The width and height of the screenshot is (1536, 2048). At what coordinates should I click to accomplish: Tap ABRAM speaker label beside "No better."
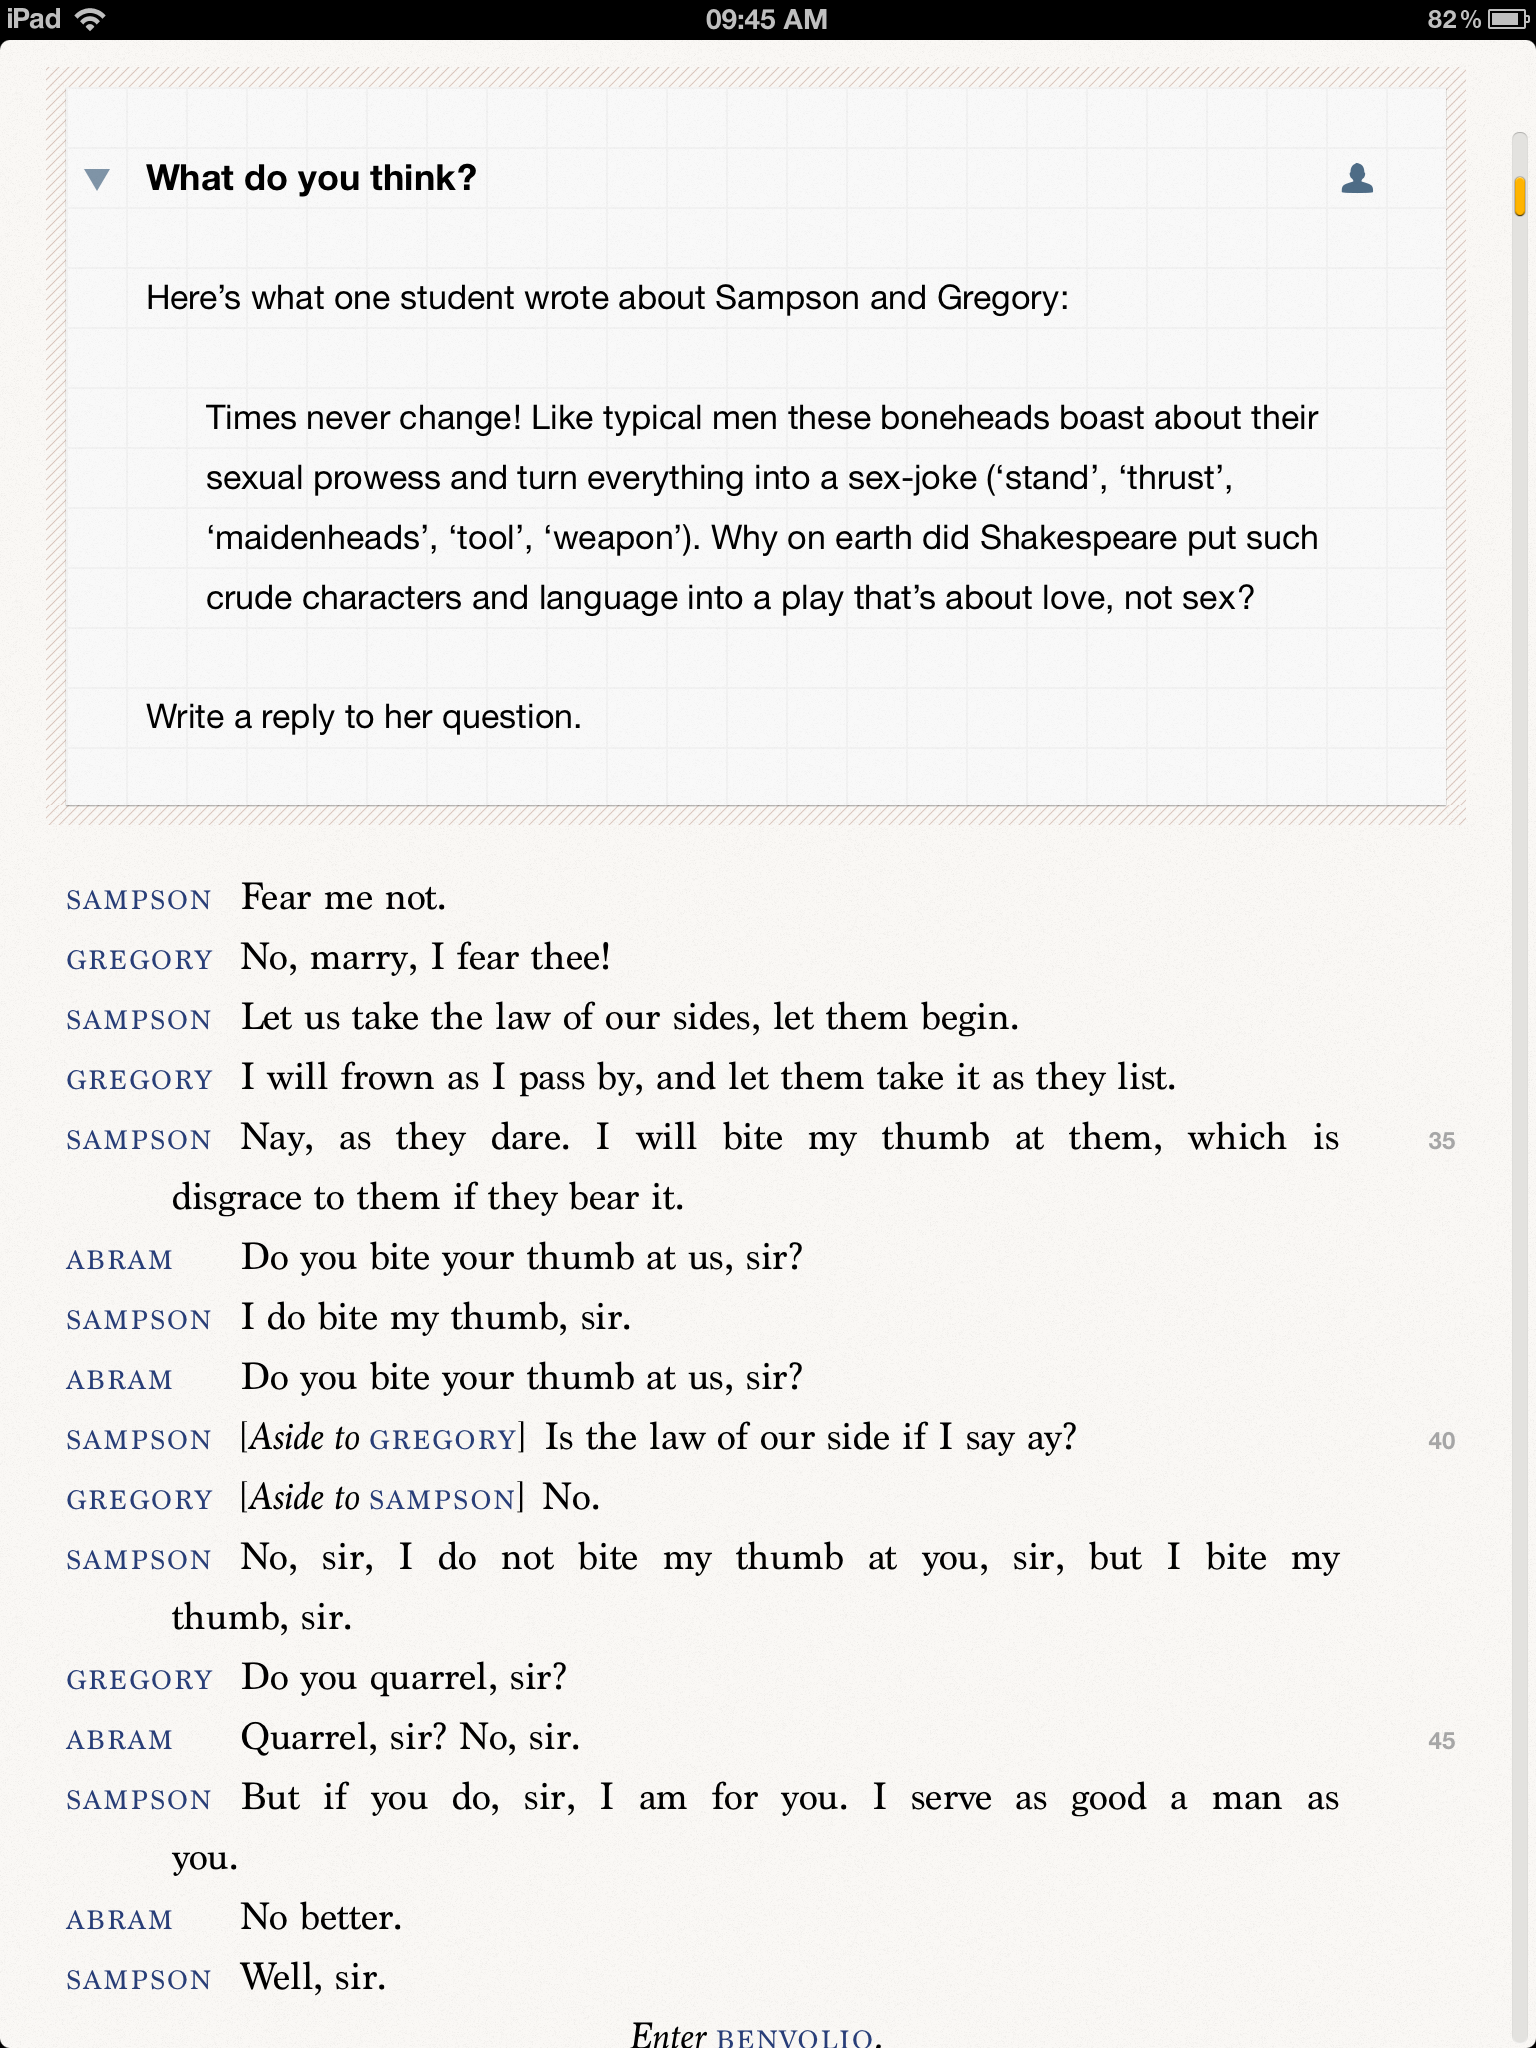tap(119, 1920)
